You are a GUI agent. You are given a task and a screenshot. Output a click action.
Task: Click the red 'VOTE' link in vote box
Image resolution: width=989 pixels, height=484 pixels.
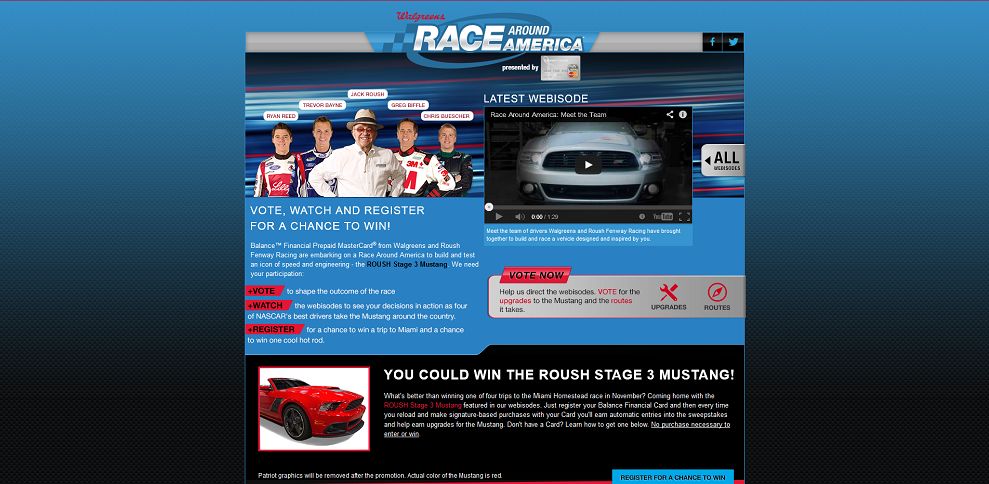coord(607,292)
